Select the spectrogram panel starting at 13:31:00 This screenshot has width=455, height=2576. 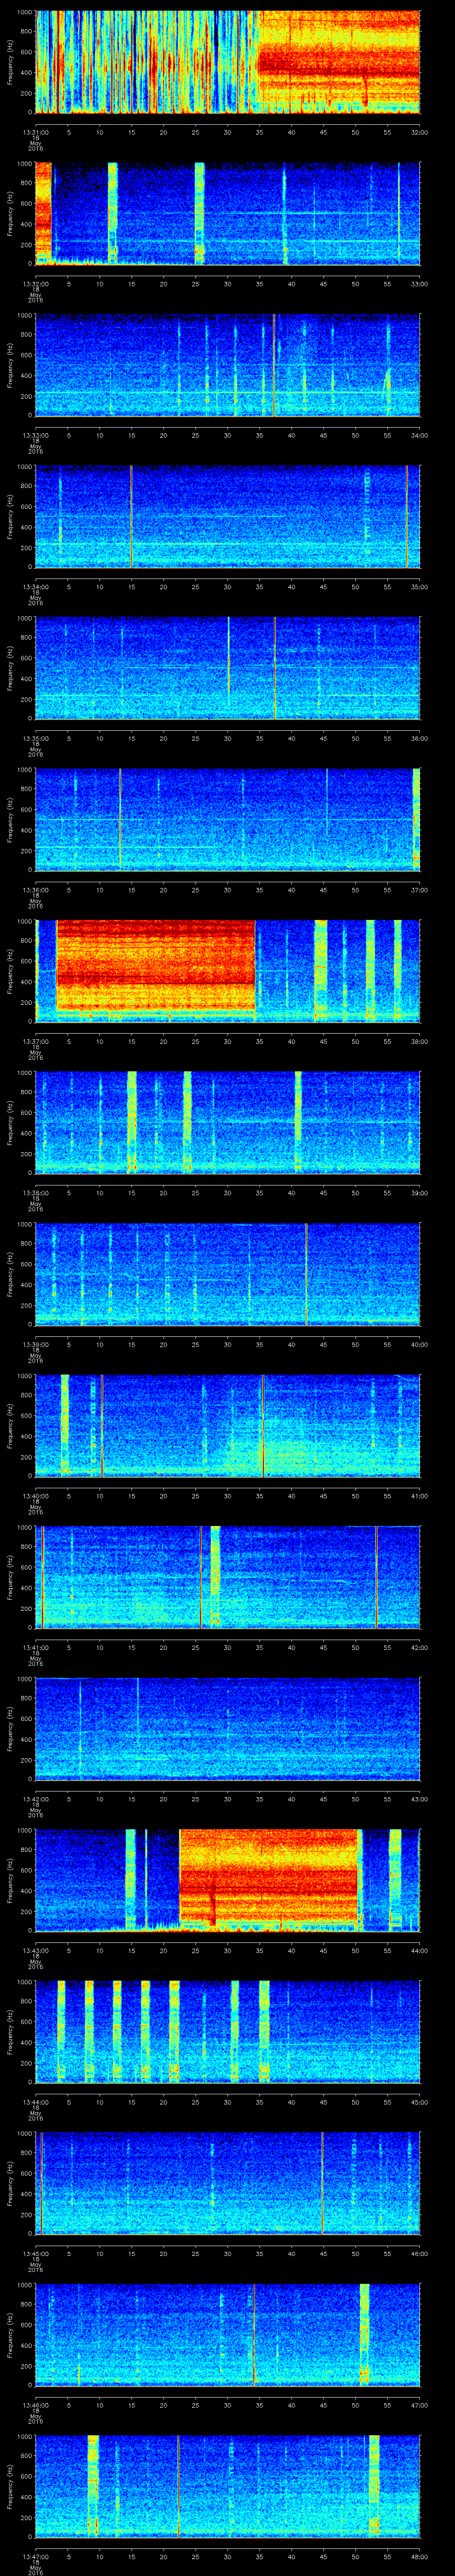pyautogui.click(x=227, y=62)
